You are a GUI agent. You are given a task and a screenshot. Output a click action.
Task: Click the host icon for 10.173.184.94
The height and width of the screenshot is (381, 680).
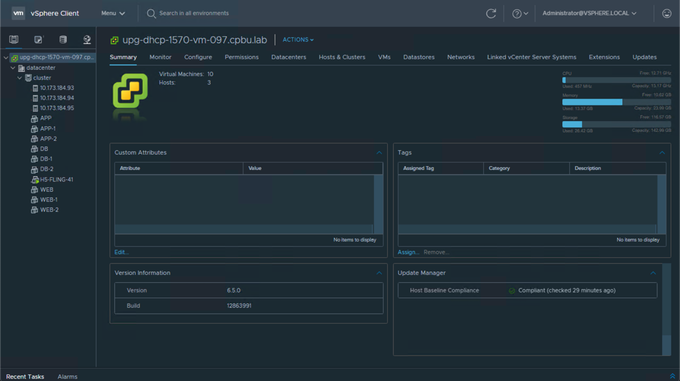pos(35,98)
